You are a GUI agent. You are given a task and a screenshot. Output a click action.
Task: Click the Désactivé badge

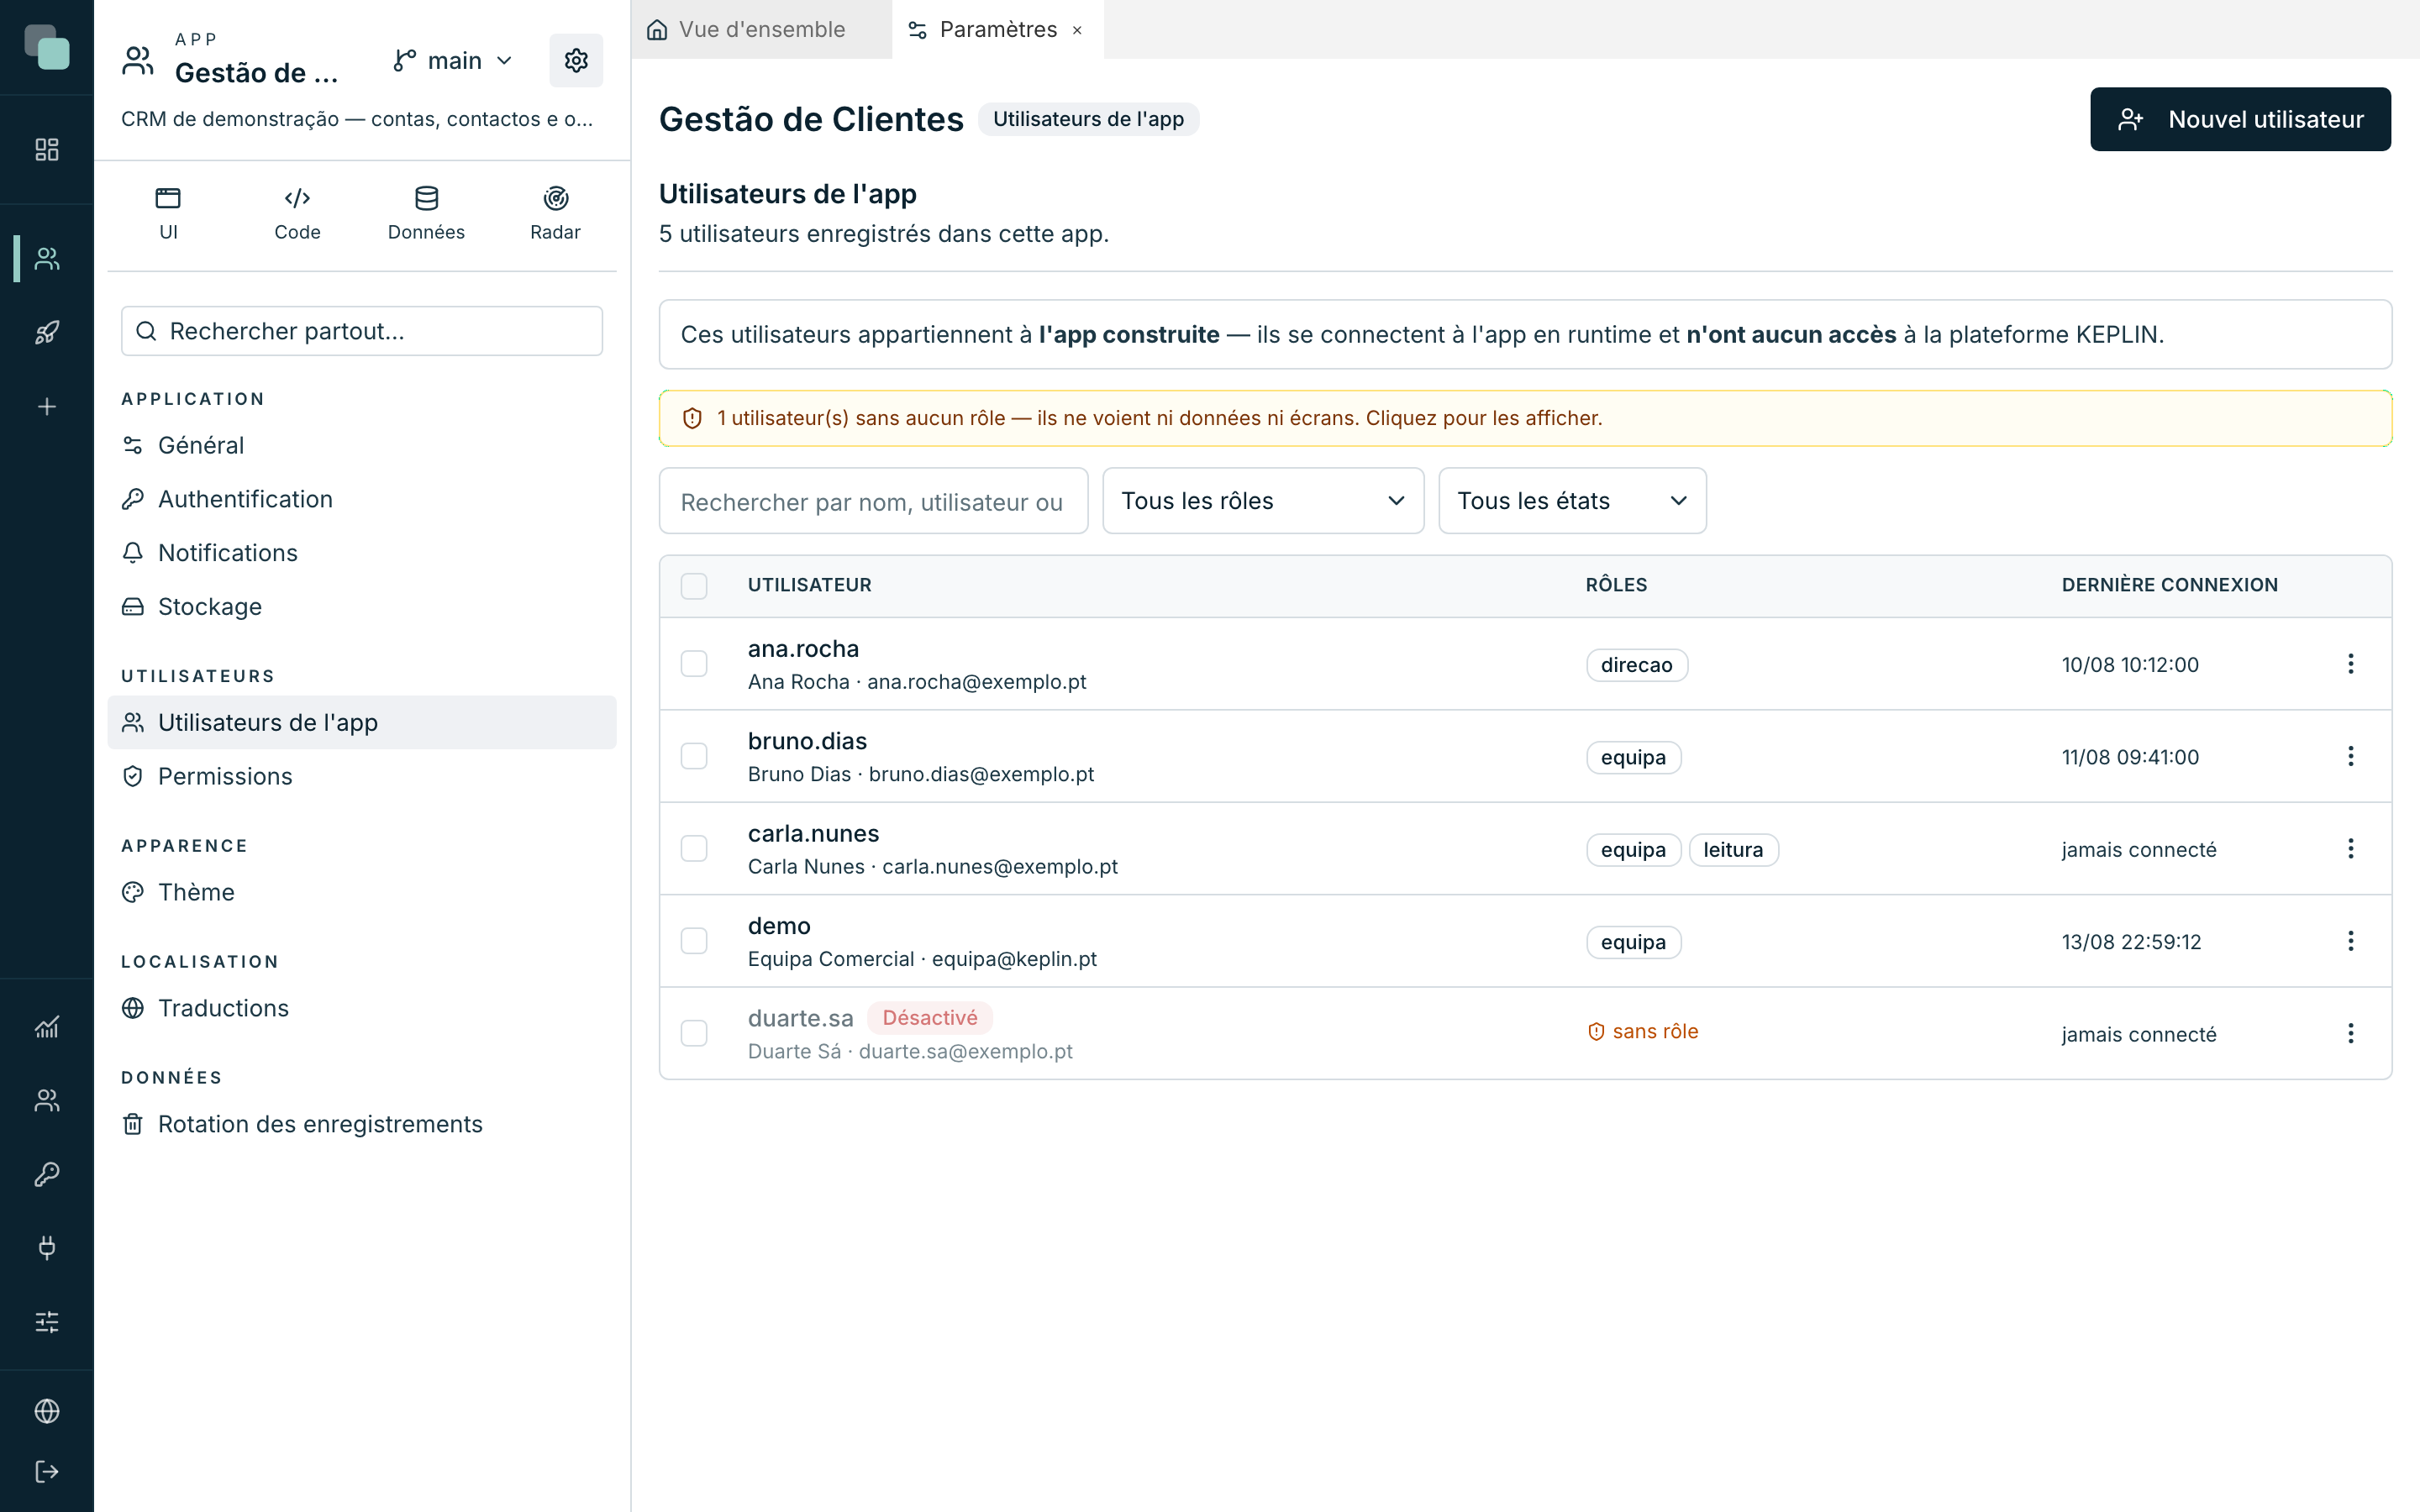coord(929,1018)
